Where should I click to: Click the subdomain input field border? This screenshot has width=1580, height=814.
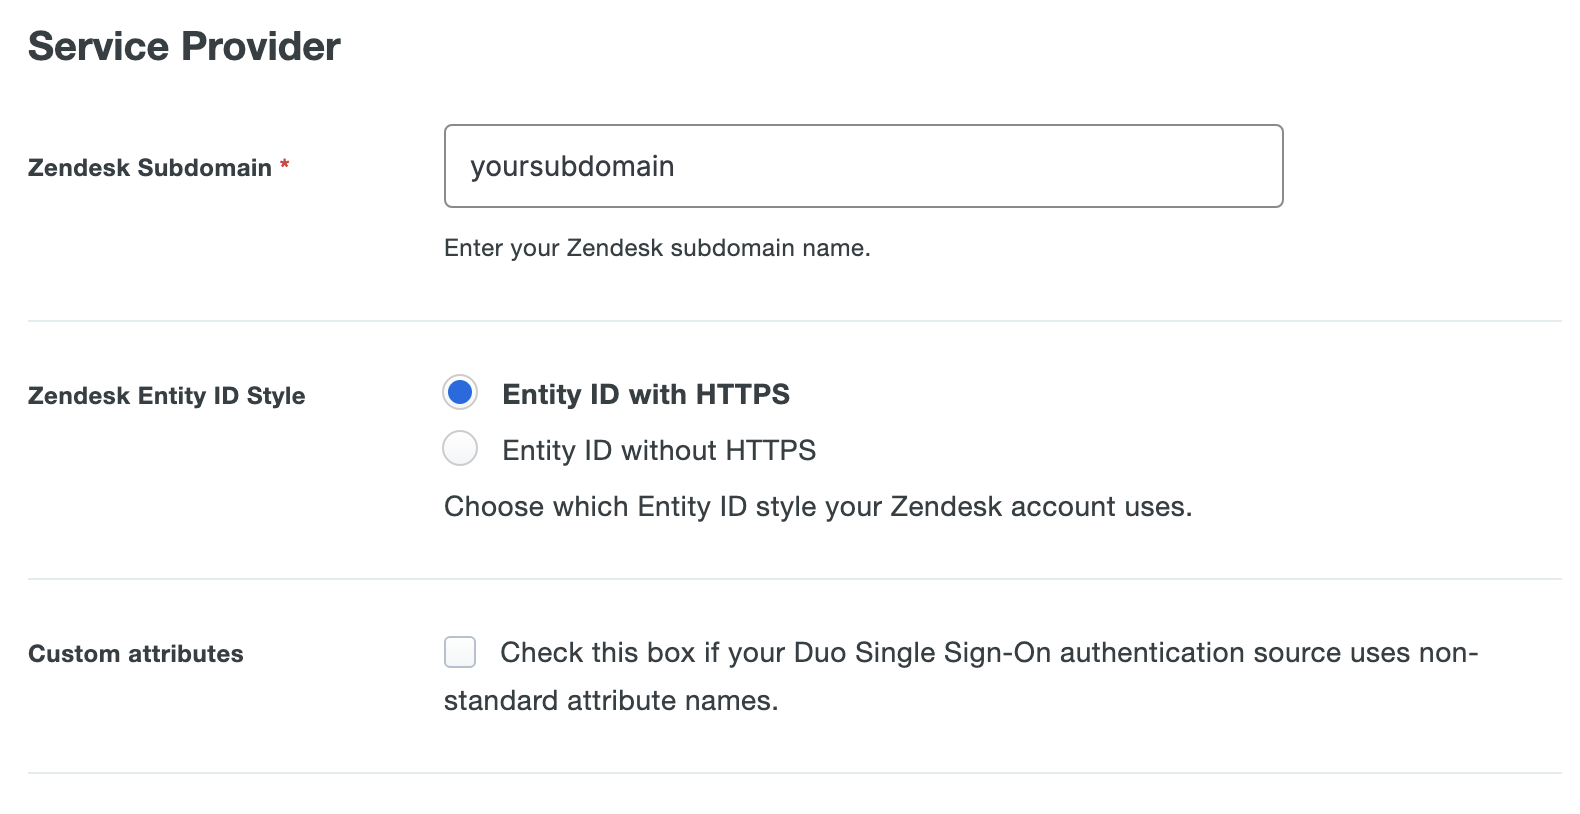(863, 126)
